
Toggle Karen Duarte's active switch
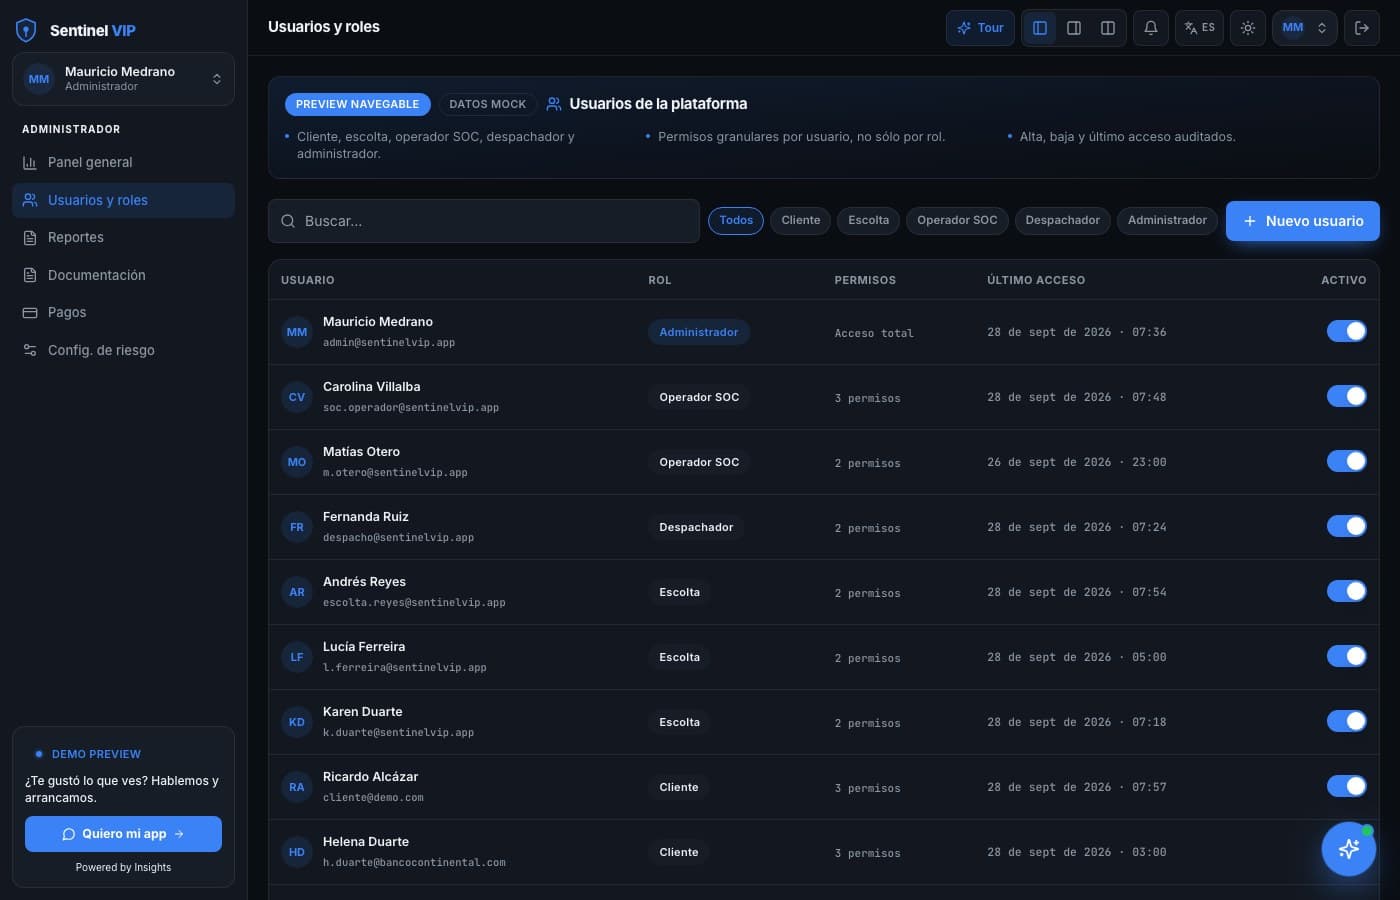pos(1347,721)
